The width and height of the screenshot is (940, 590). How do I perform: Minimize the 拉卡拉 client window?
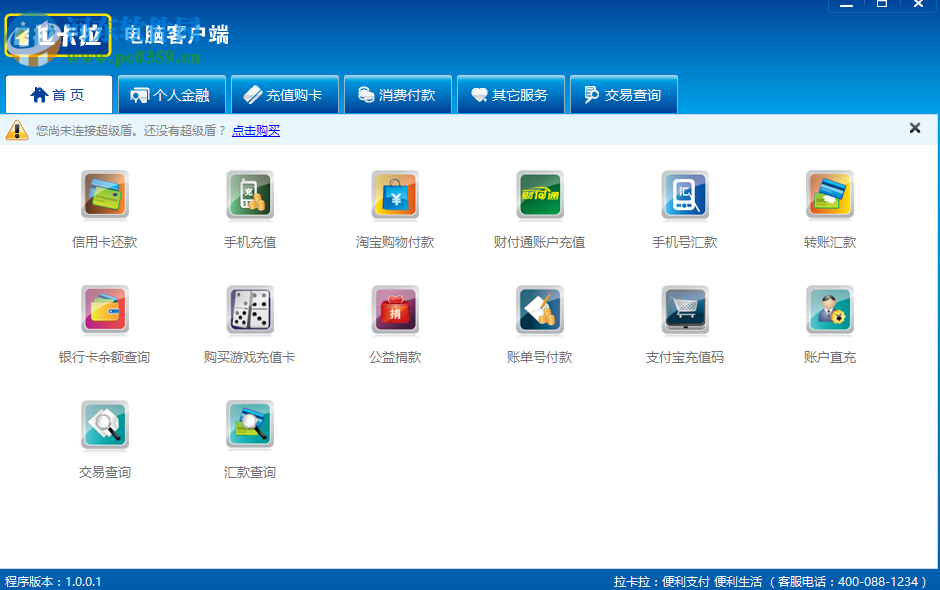tap(846, 5)
